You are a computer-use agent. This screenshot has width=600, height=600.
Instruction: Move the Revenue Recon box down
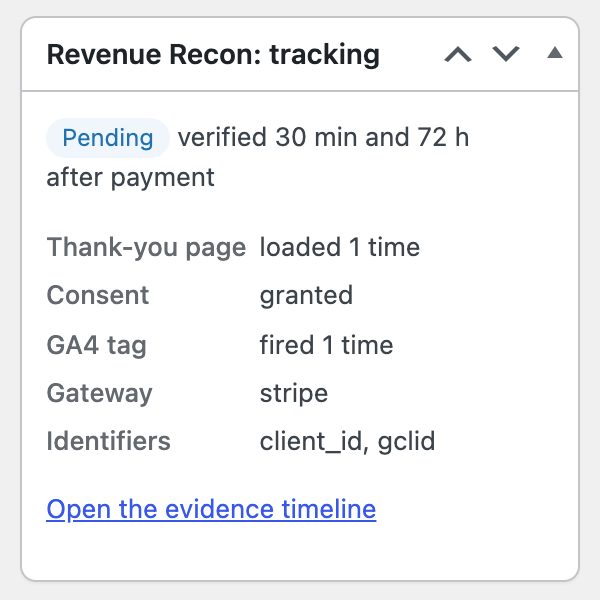[505, 54]
